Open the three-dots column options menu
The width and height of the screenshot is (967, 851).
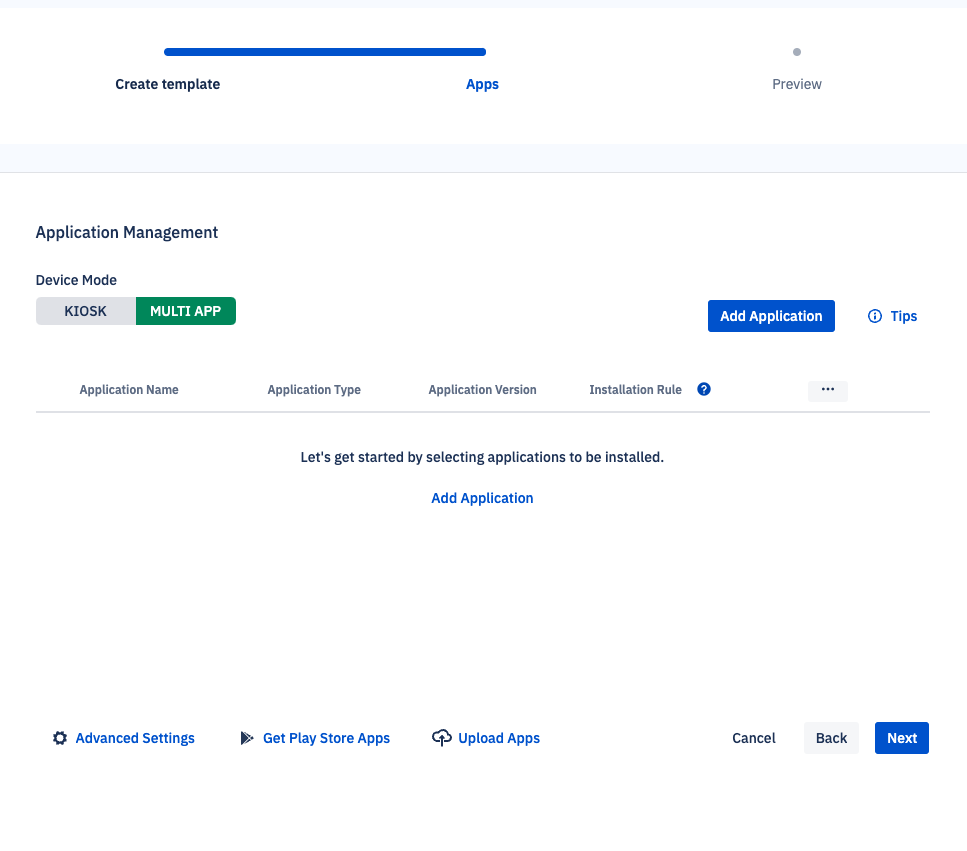pos(828,390)
